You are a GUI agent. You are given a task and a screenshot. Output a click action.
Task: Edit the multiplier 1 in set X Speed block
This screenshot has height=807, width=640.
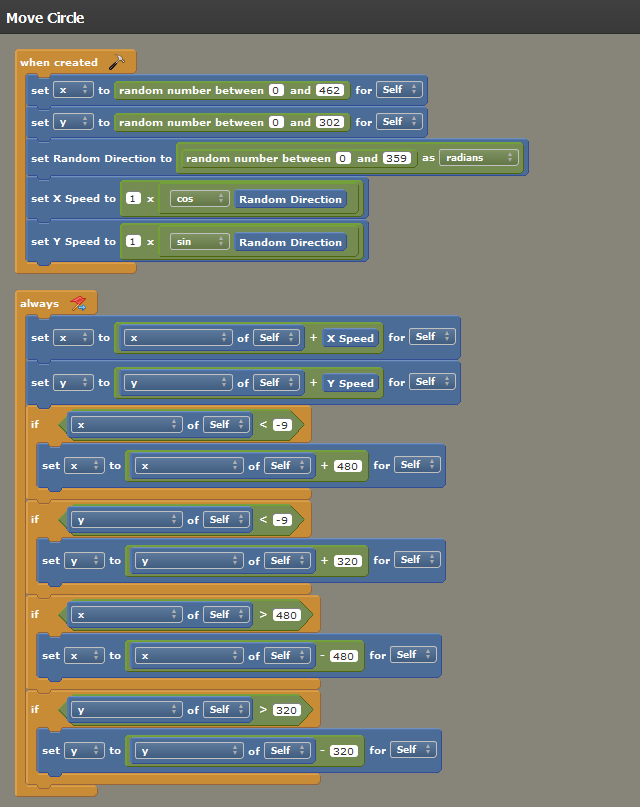coord(133,199)
